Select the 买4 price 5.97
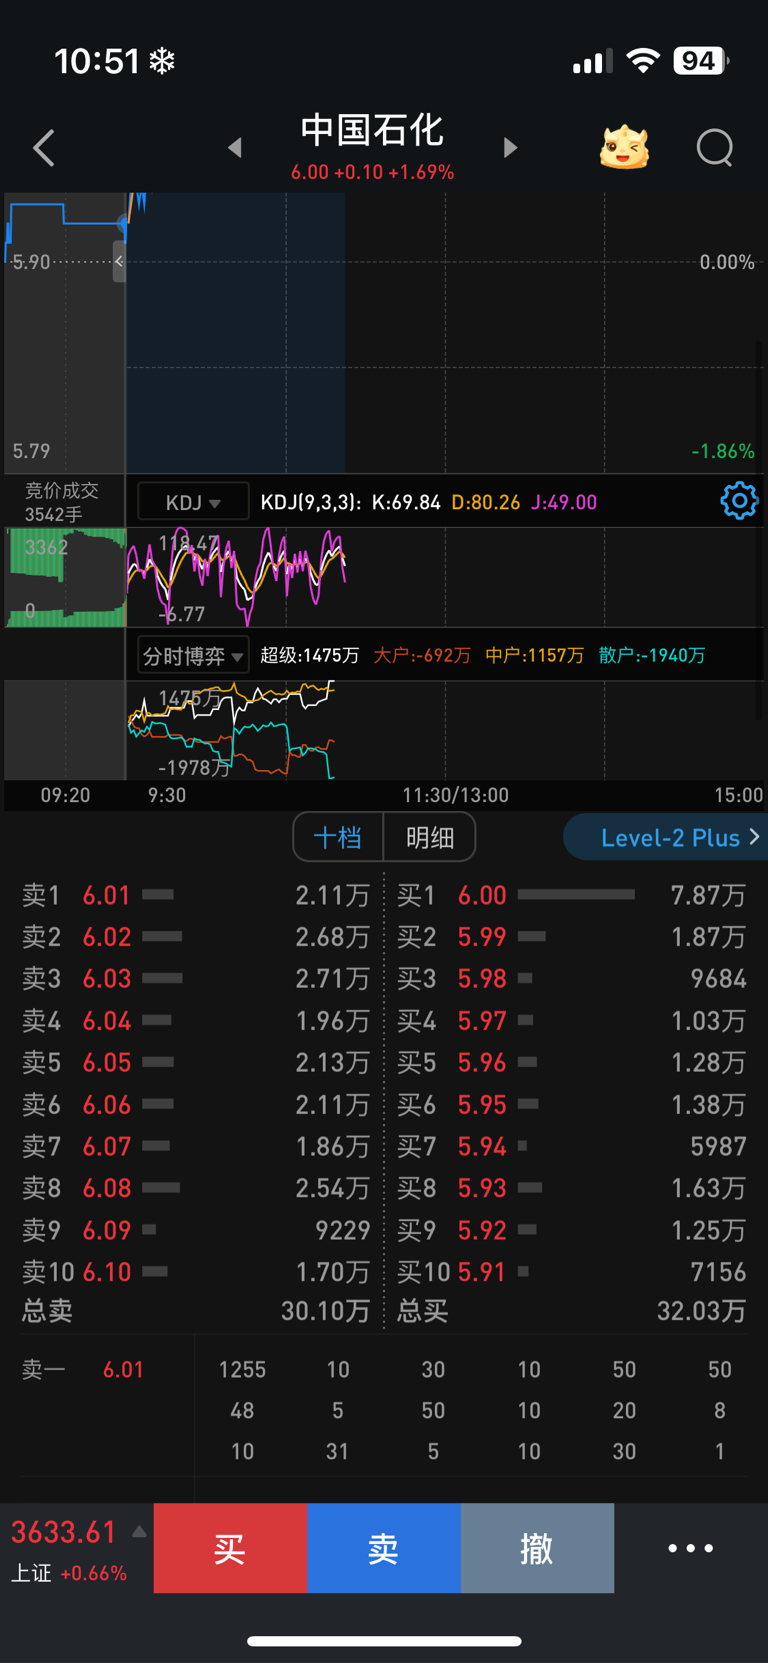Screen dimensions: 768x1663 click(482, 1021)
